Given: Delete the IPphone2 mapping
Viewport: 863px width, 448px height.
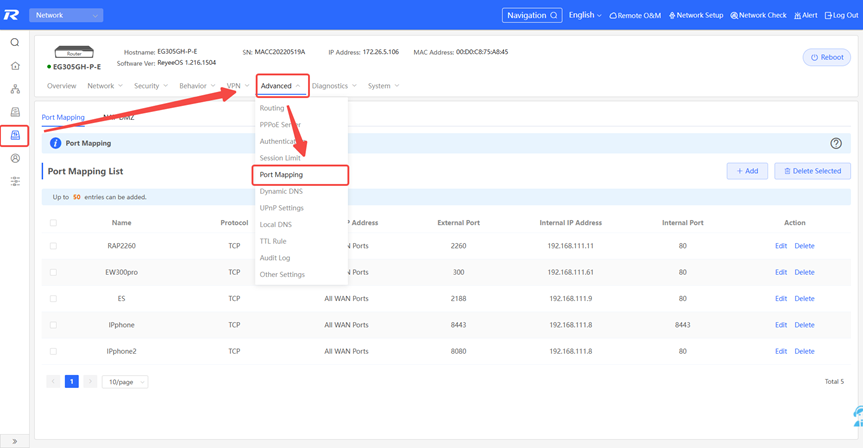Looking at the screenshot, I should click(804, 351).
